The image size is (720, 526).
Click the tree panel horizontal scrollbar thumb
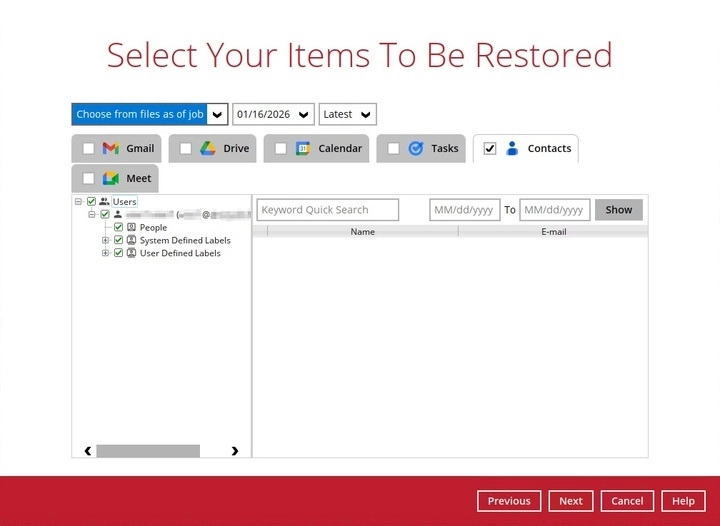(x=147, y=451)
